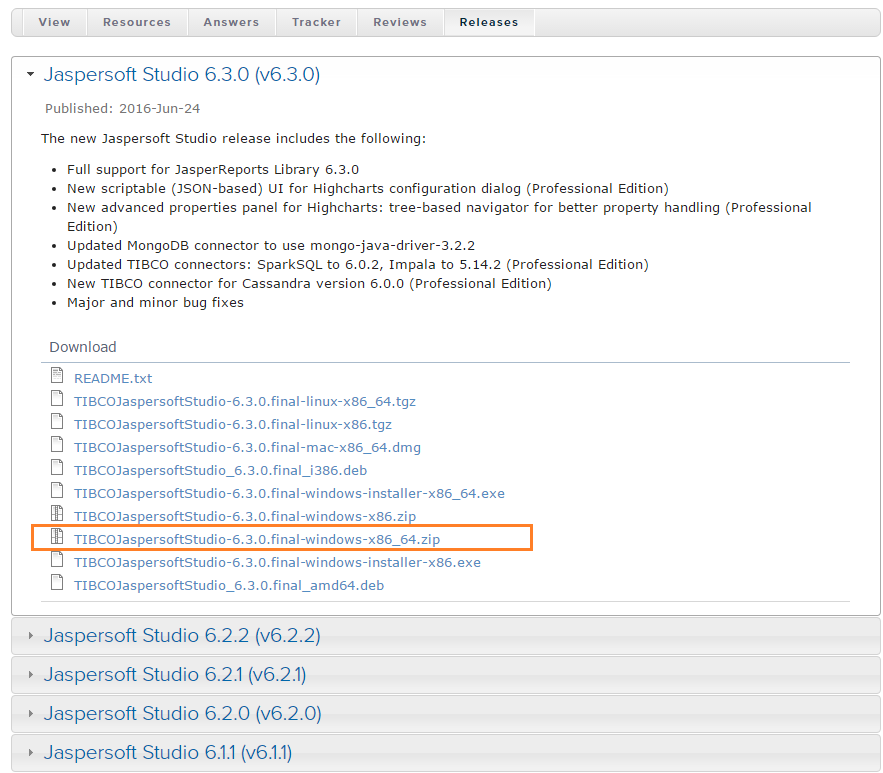This screenshot has height=773, width=883.
Task: Click the spreadsheet icon beside windows-x86.zip
Action: pyautogui.click(x=57, y=513)
